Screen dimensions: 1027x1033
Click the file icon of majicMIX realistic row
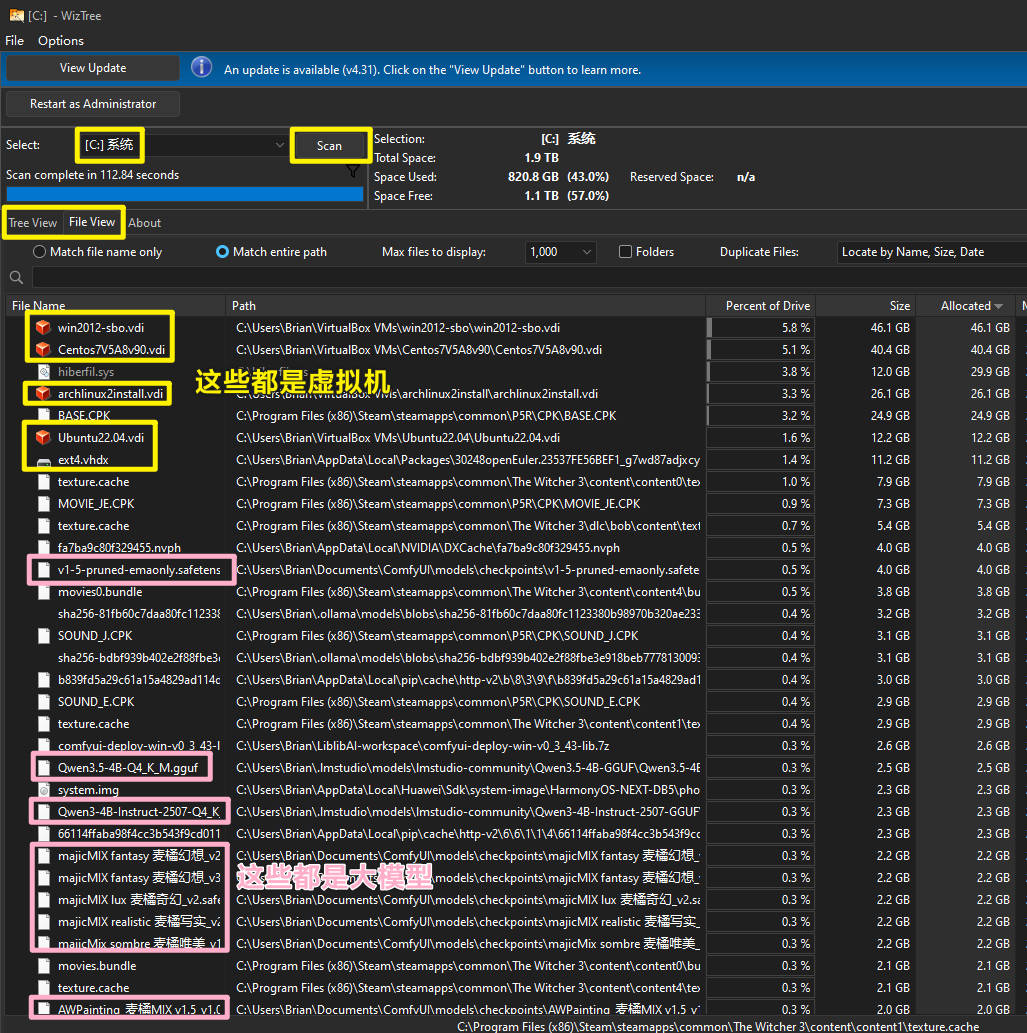[43, 922]
